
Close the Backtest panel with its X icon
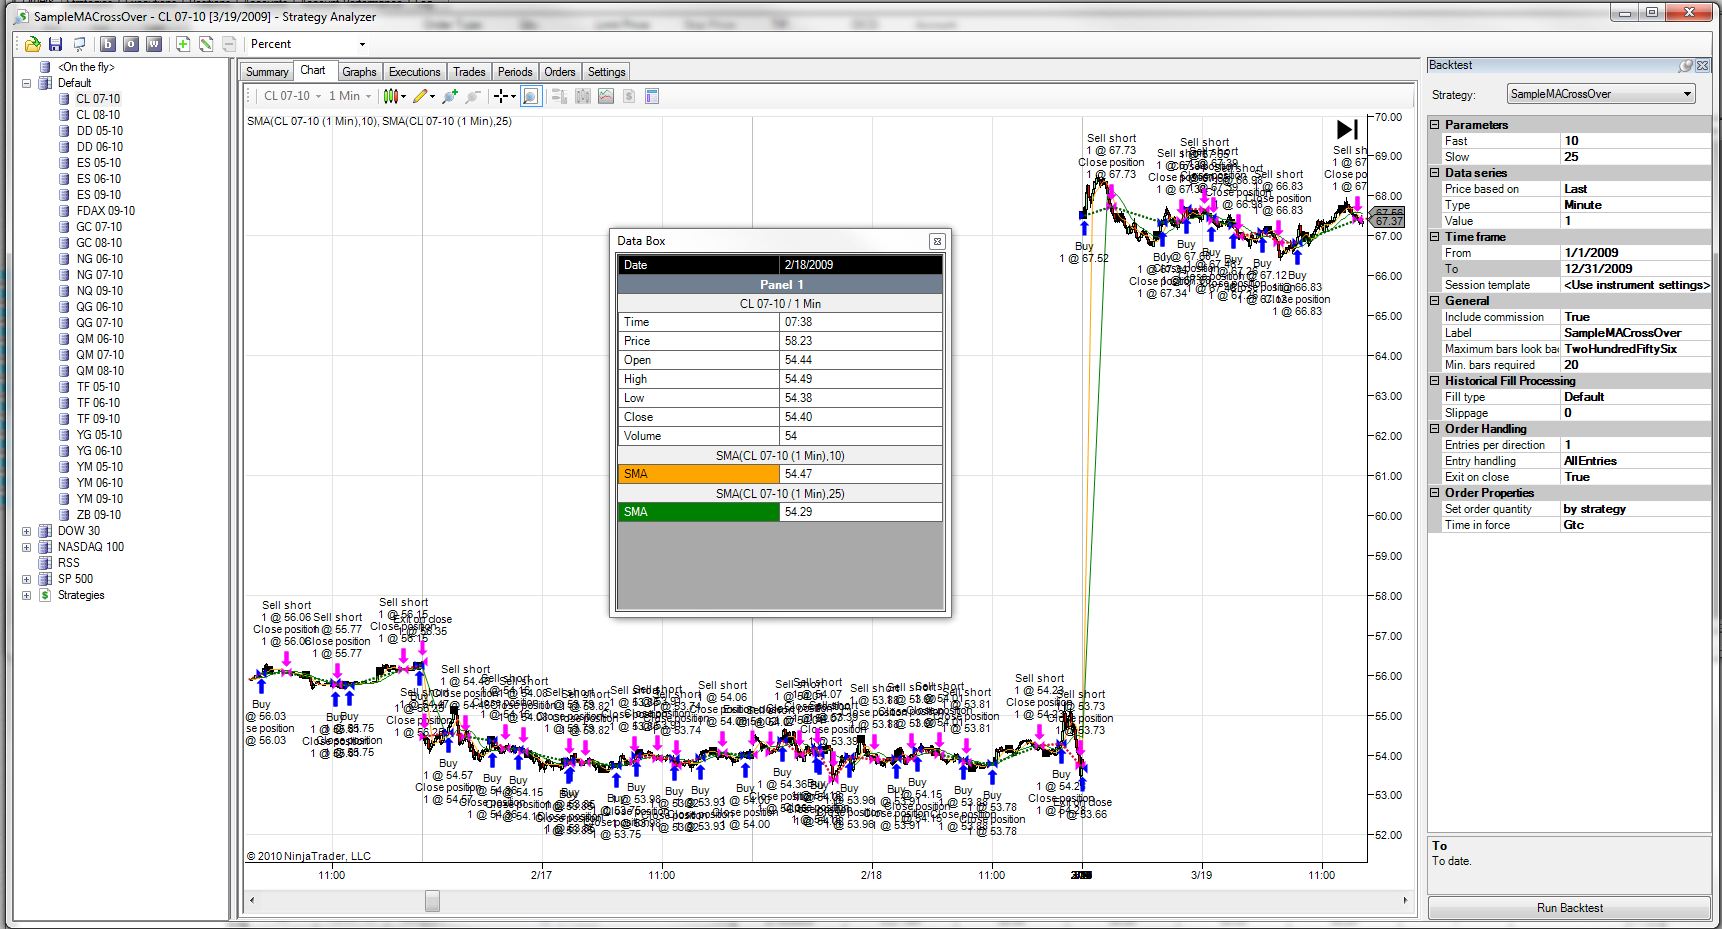click(1703, 65)
